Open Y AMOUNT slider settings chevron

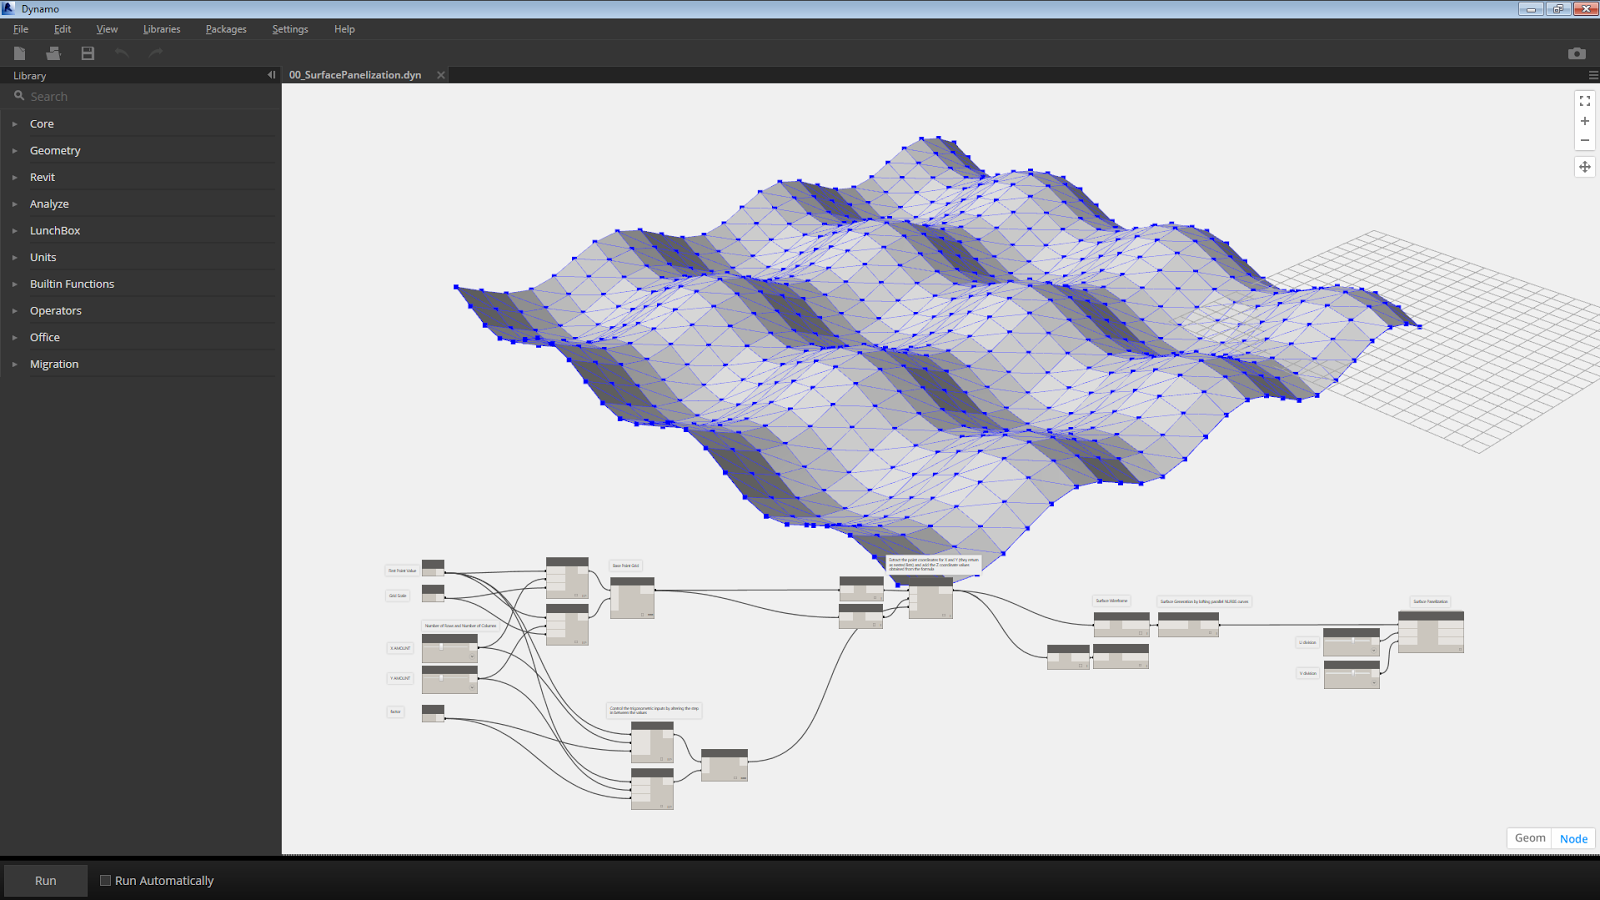(472, 688)
